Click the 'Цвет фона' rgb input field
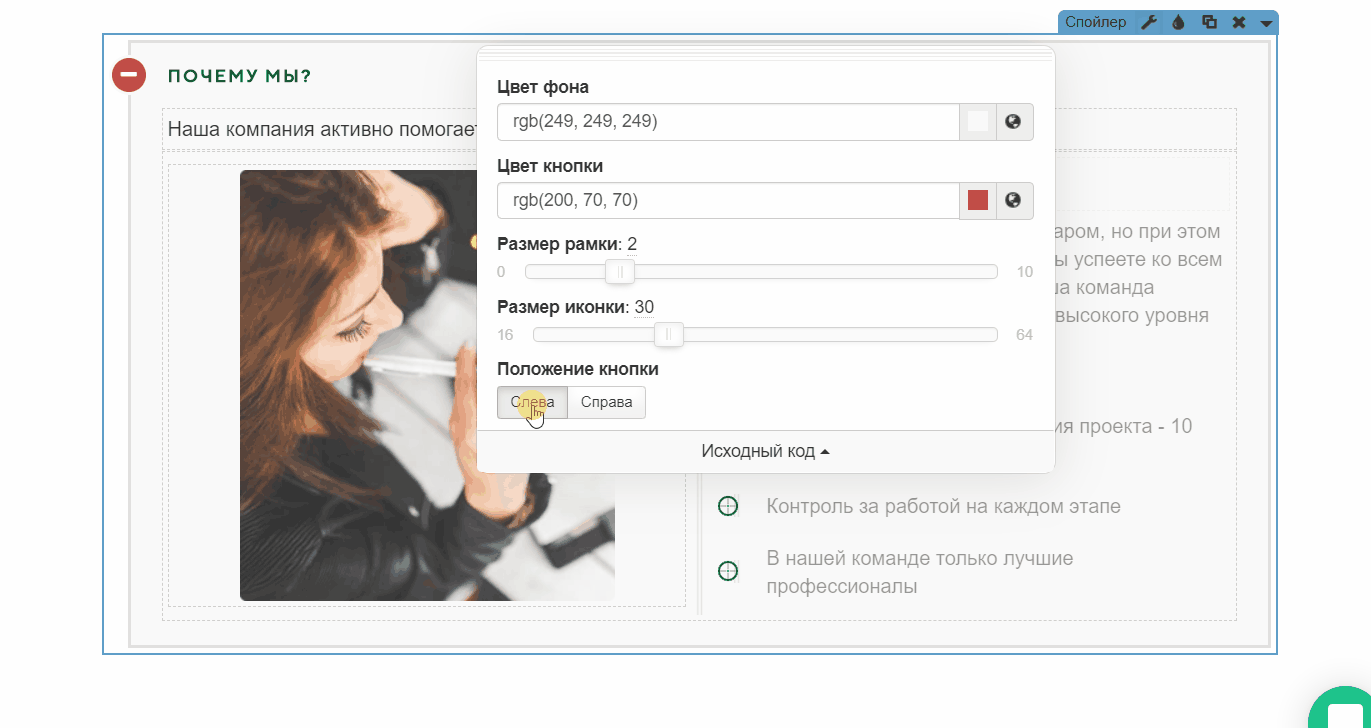The height and width of the screenshot is (728, 1371). click(x=728, y=122)
